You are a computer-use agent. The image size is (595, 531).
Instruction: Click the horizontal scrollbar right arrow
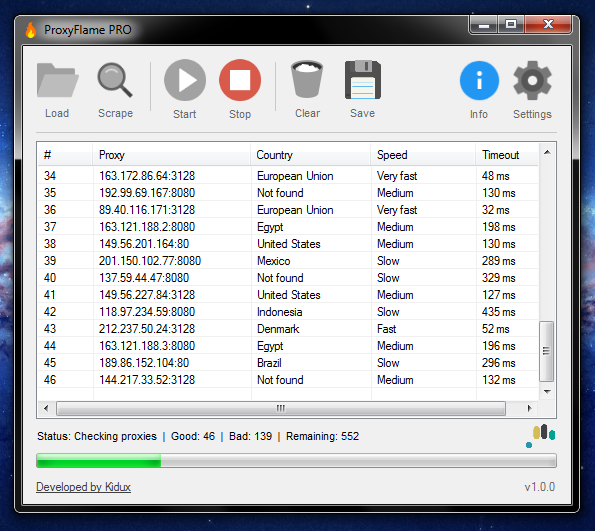529,408
